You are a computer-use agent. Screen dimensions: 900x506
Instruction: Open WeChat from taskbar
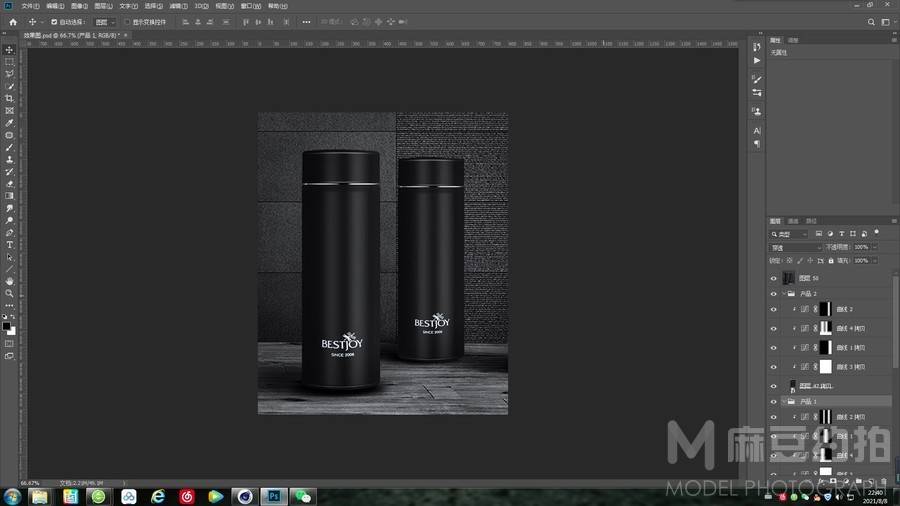point(302,496)
